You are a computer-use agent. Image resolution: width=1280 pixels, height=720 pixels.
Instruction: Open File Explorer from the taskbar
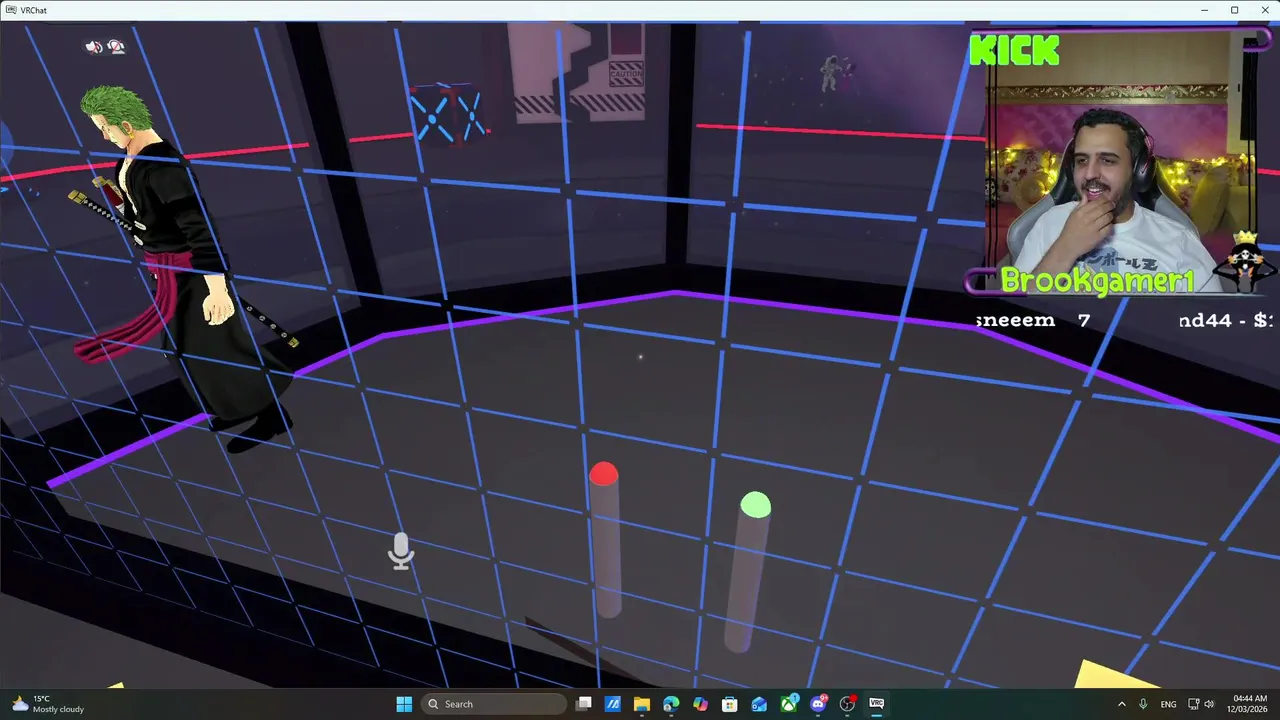(642, 704)
